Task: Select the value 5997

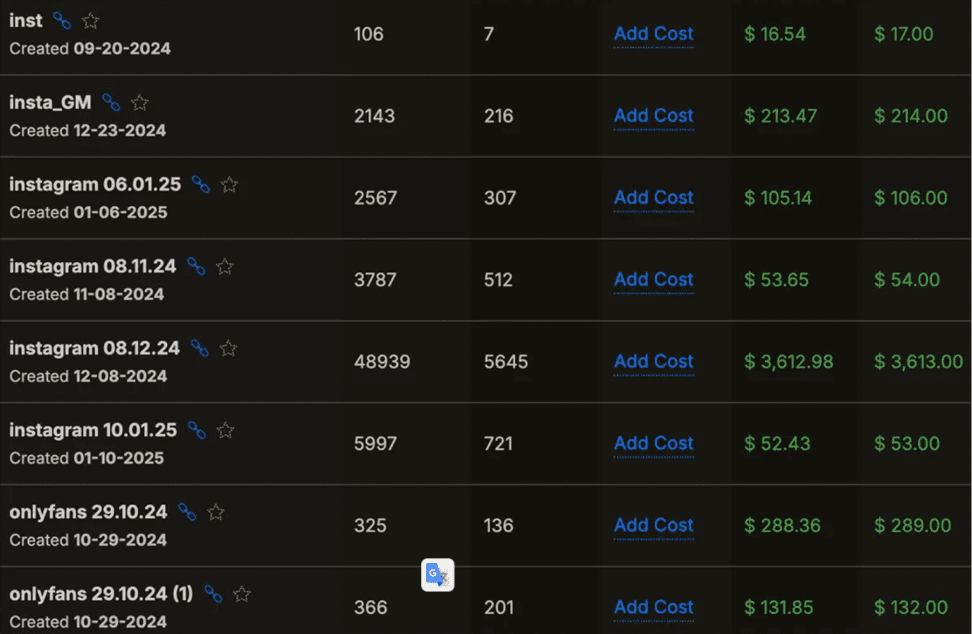Action: click(x=375, y=443)
